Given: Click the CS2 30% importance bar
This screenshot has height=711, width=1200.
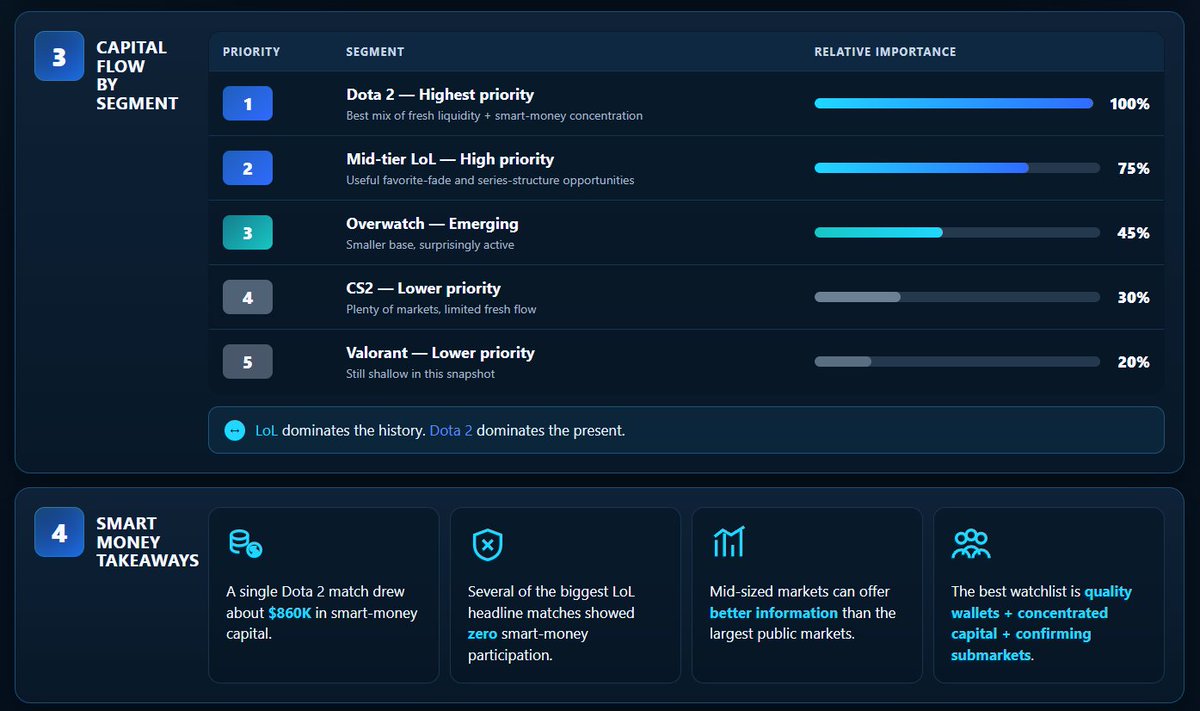Looking at the screenshot, I should 957,297.
